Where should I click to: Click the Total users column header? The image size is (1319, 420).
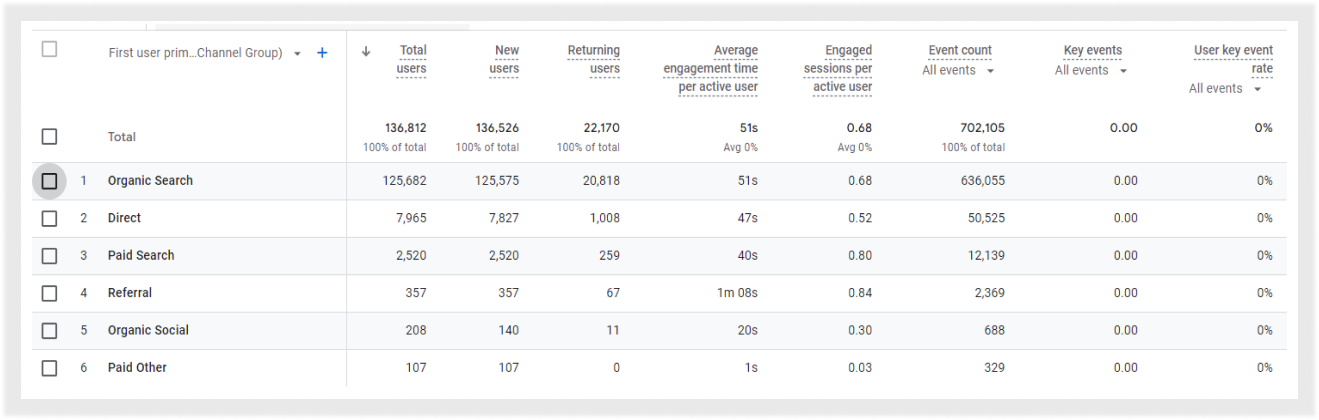pos(412,59)
